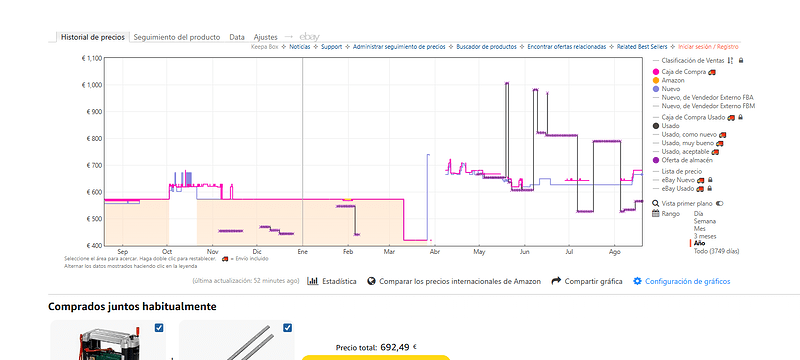Open the Noticias link
Screen dimensions: 800x360
299,47
